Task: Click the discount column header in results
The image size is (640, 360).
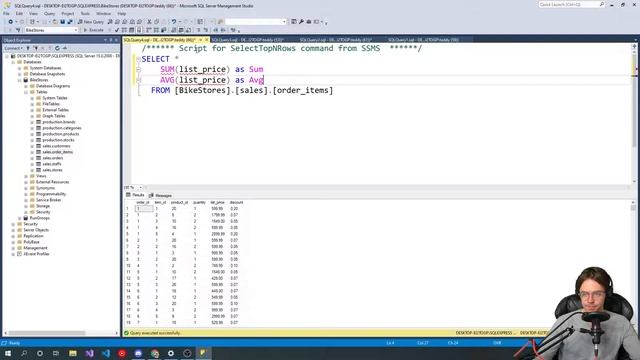Action: [236, 202]
